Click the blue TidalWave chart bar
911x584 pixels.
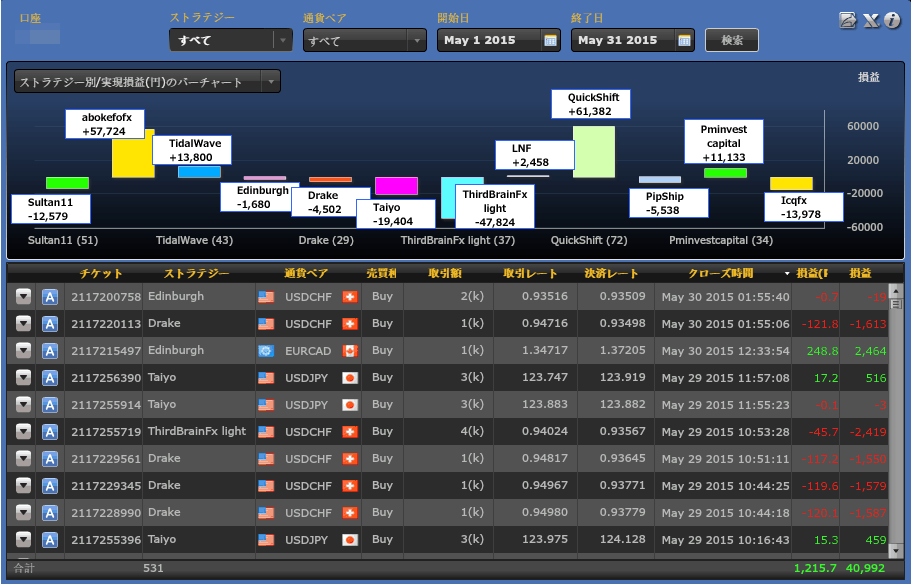coord(199,172)
